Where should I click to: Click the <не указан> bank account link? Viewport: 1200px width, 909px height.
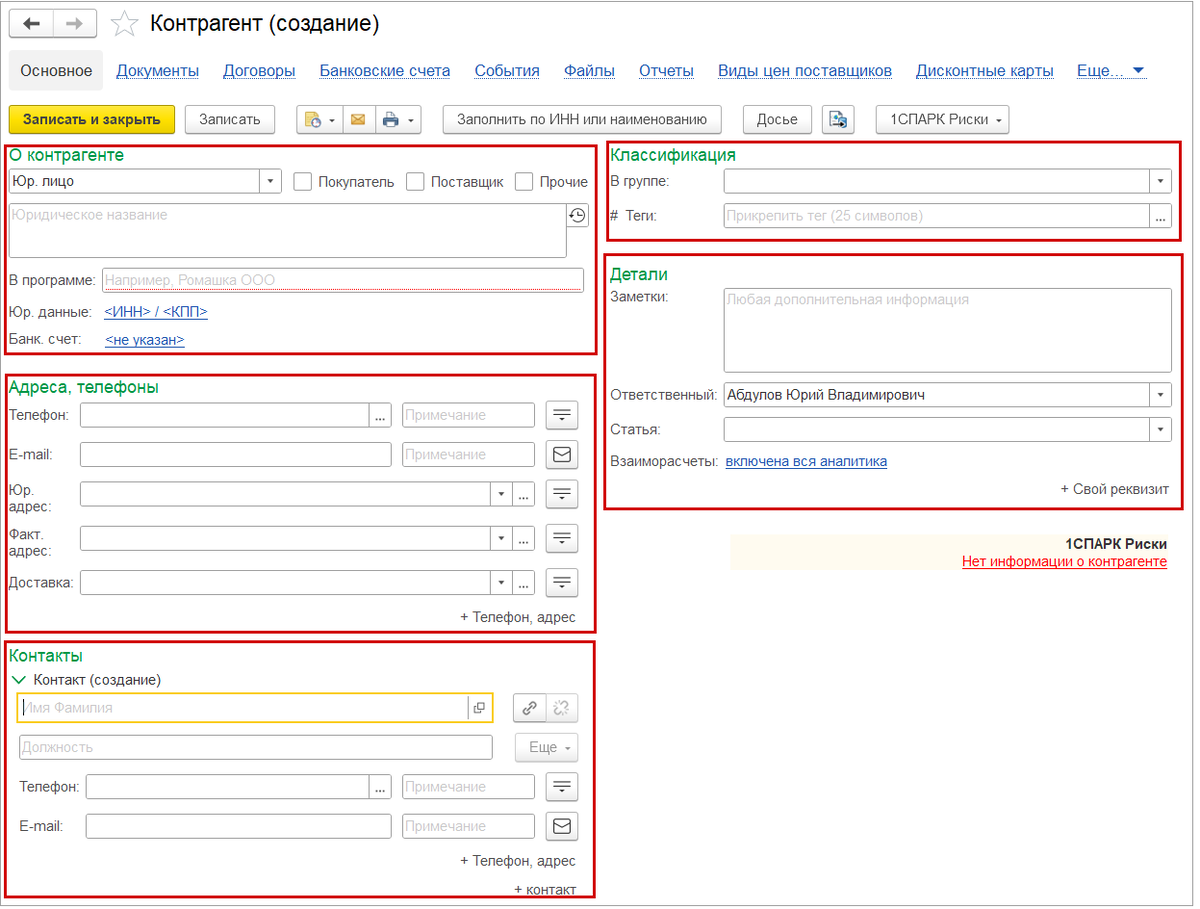pyautogui.click(x=145, y=340)
